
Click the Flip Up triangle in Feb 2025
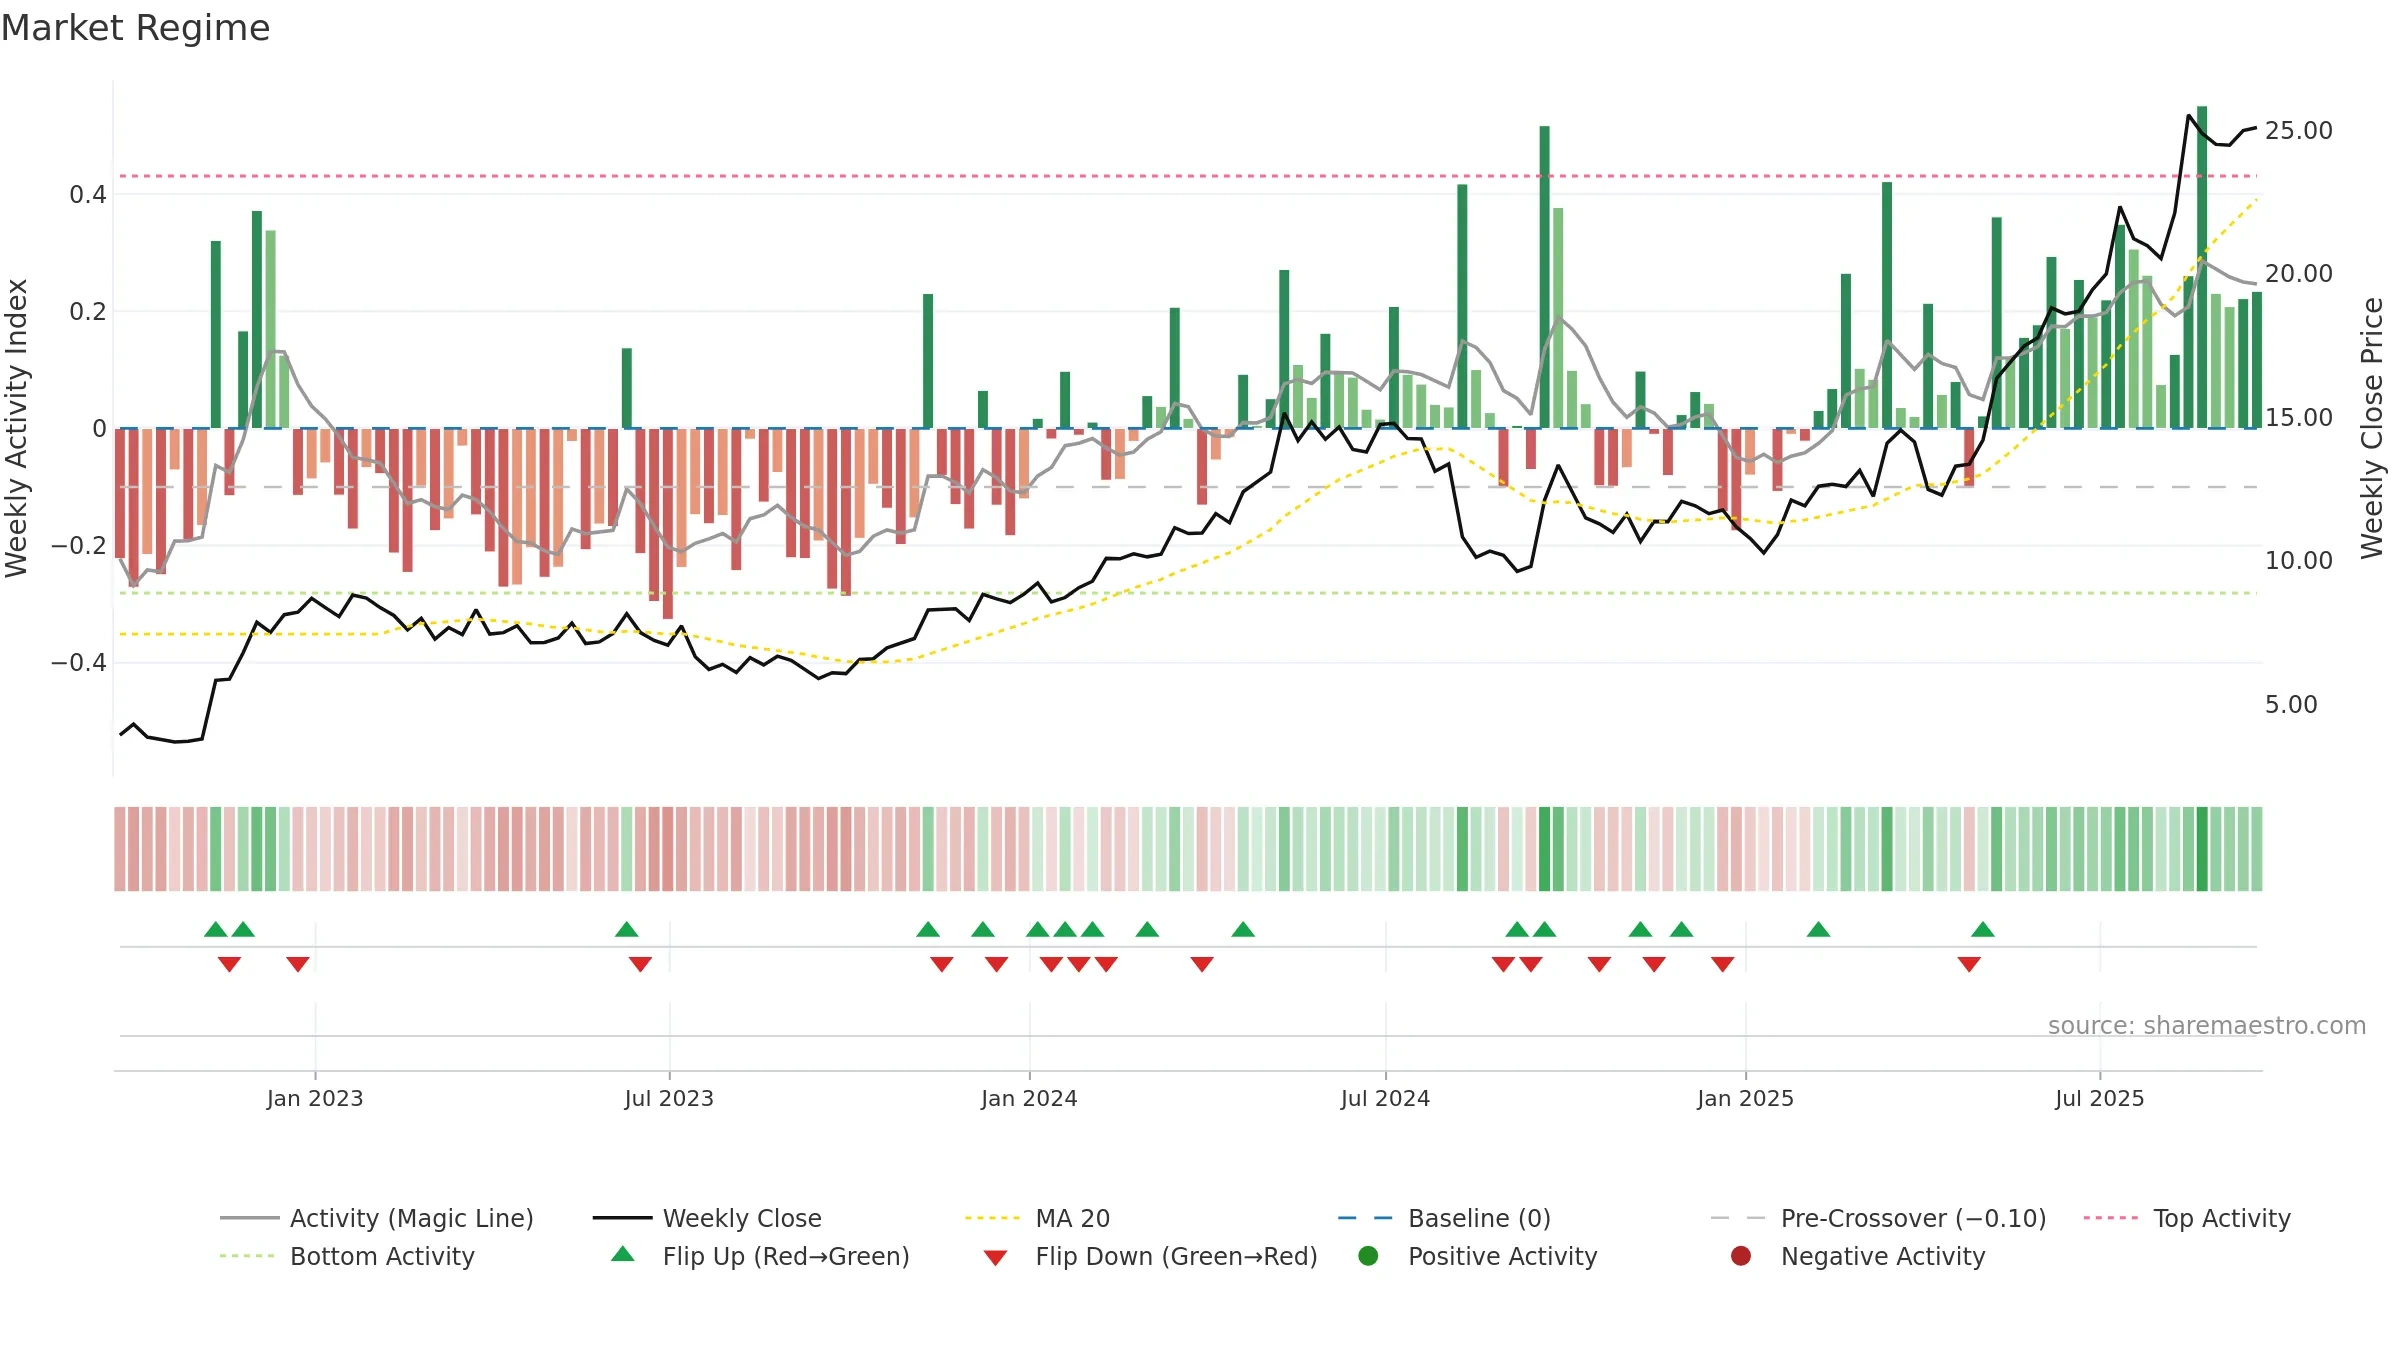(1819, 930)
